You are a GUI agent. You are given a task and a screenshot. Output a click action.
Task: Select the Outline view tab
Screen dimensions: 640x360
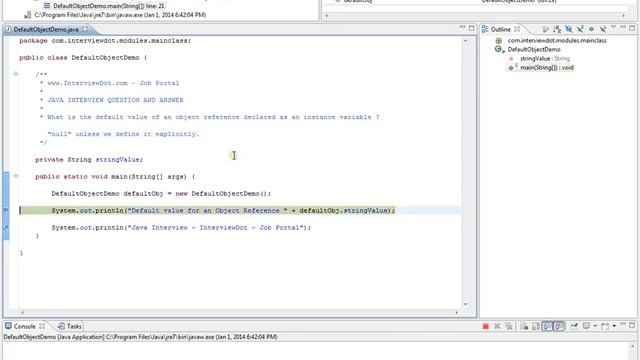[x=501, y=29]
